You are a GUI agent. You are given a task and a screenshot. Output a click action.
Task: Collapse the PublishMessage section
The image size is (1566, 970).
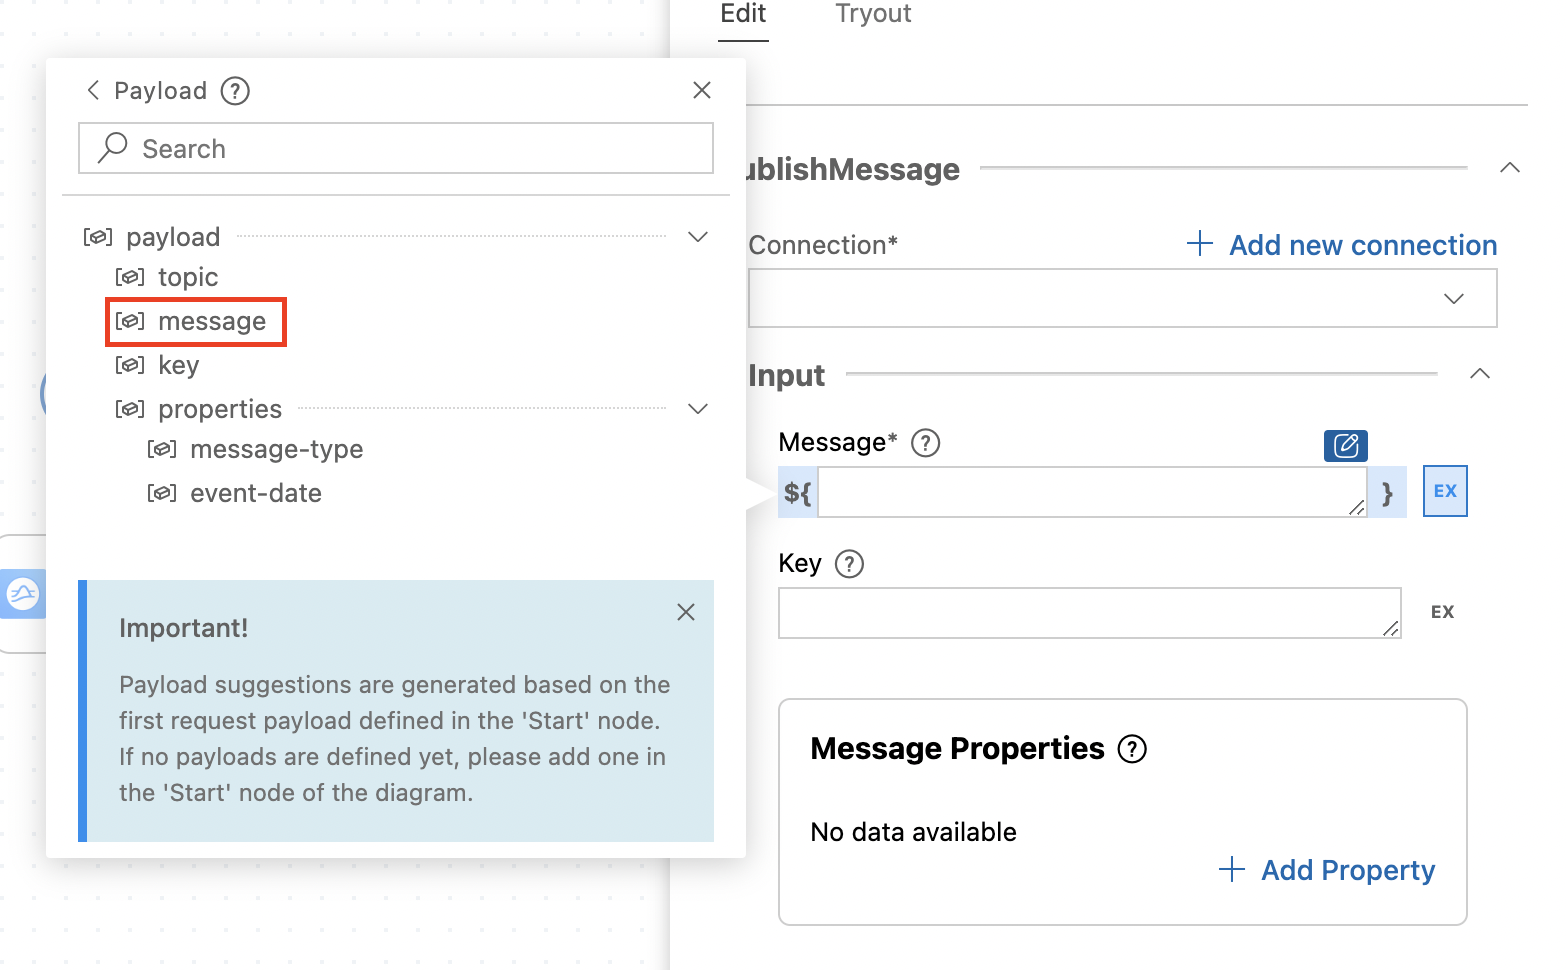[x=1510, y=168]
